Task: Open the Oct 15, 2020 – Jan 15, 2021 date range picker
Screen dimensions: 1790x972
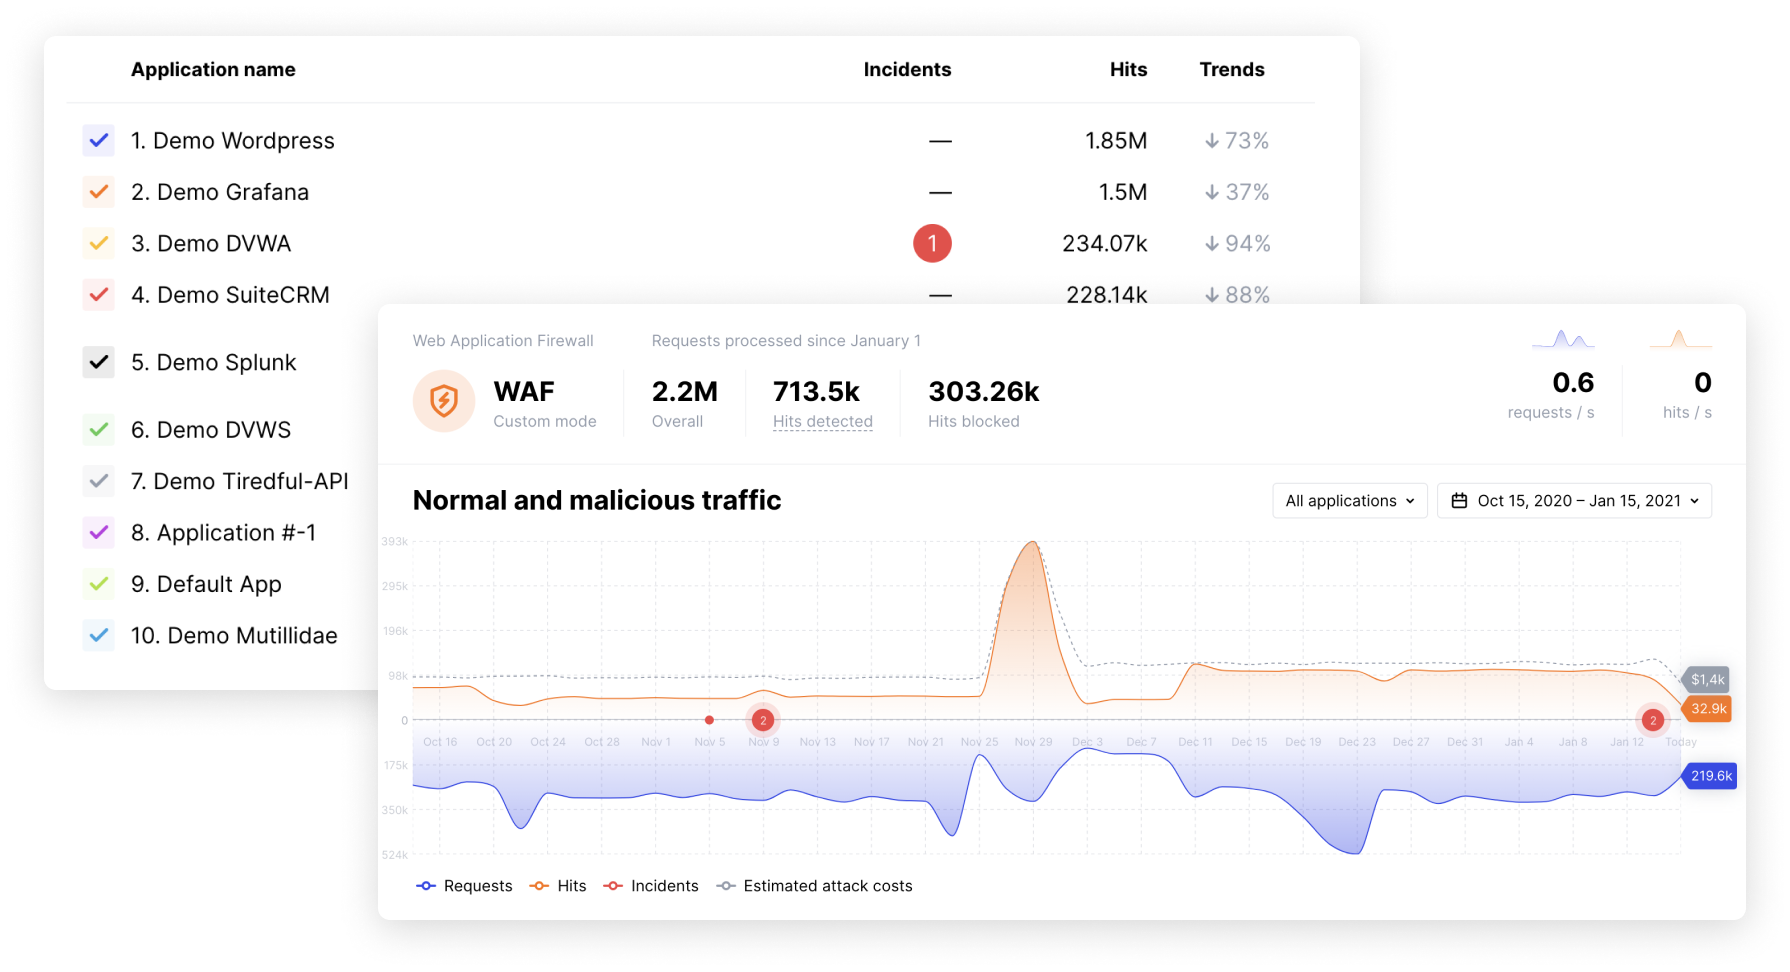Action: click(1575, 501)
